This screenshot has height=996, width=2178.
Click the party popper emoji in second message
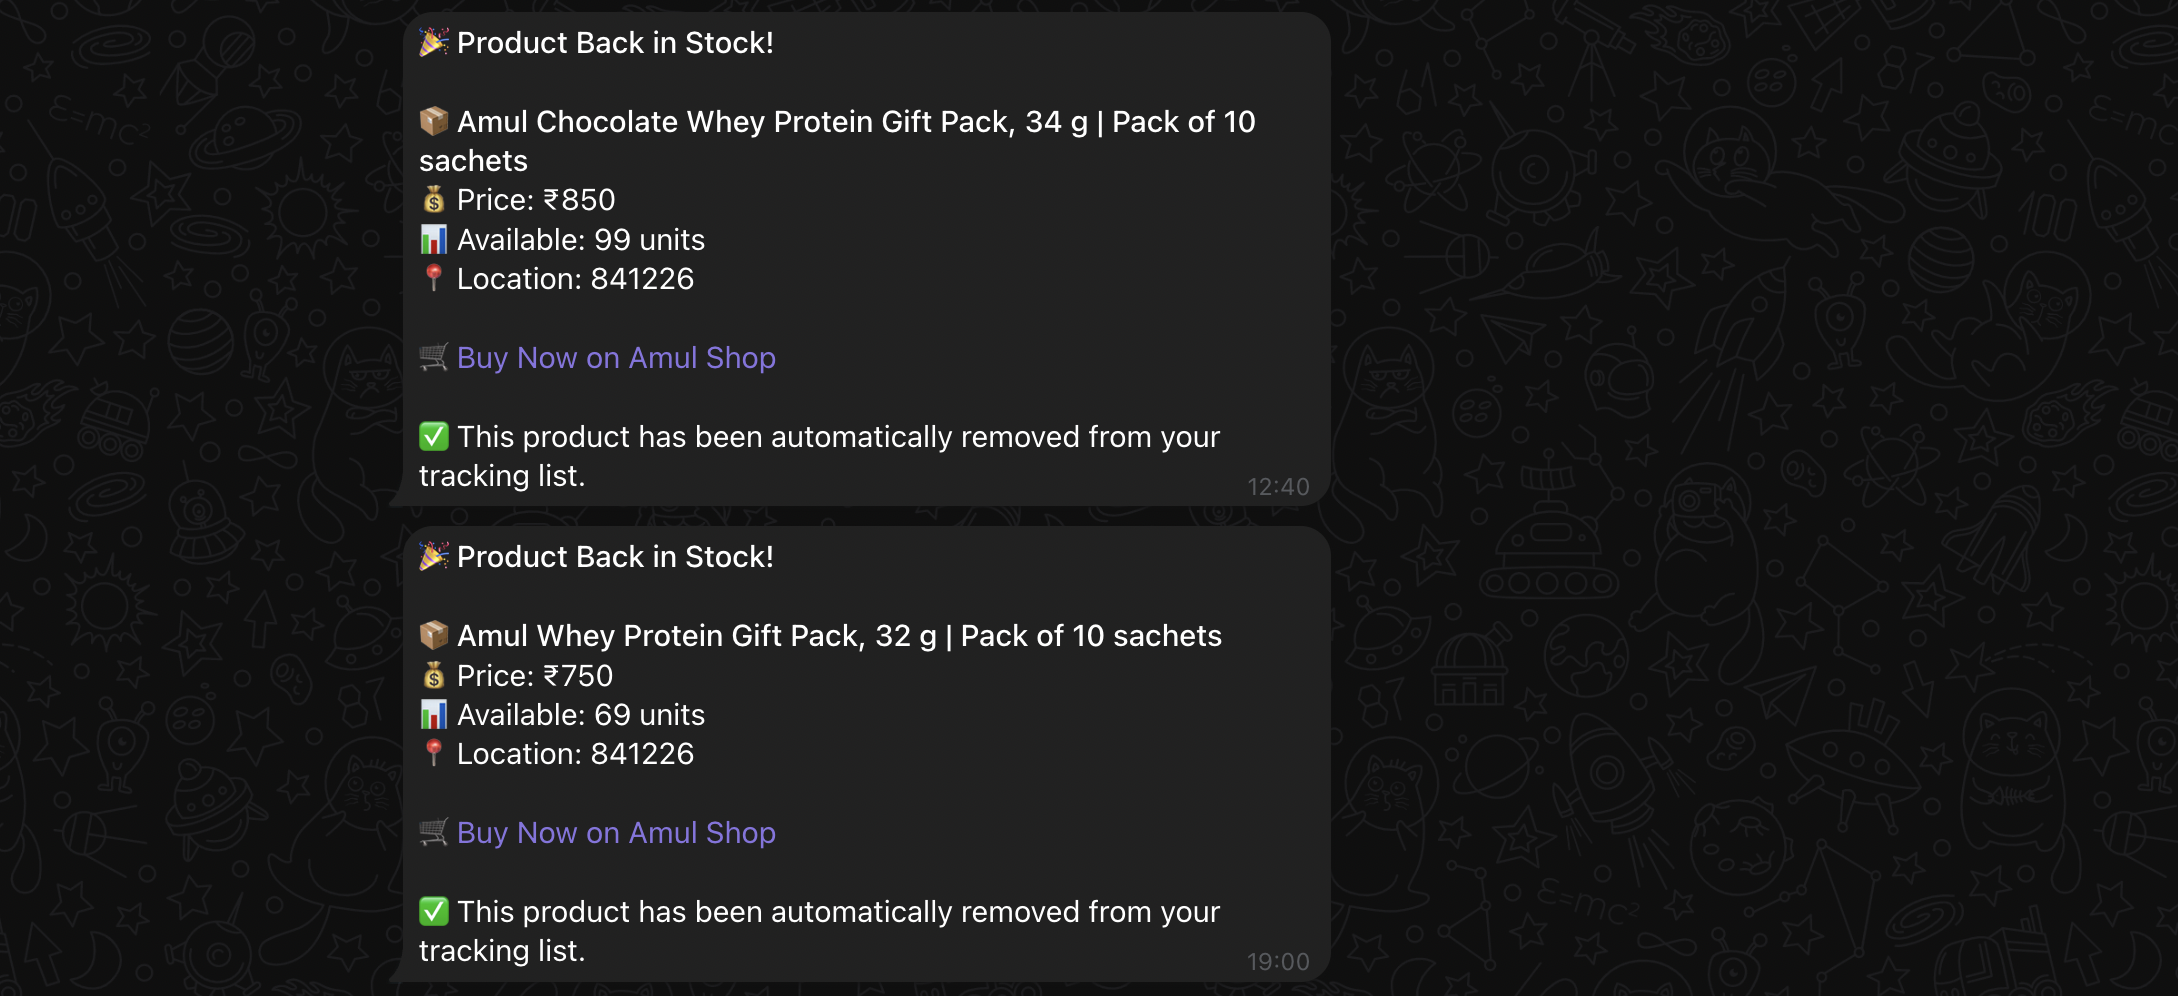434,556
